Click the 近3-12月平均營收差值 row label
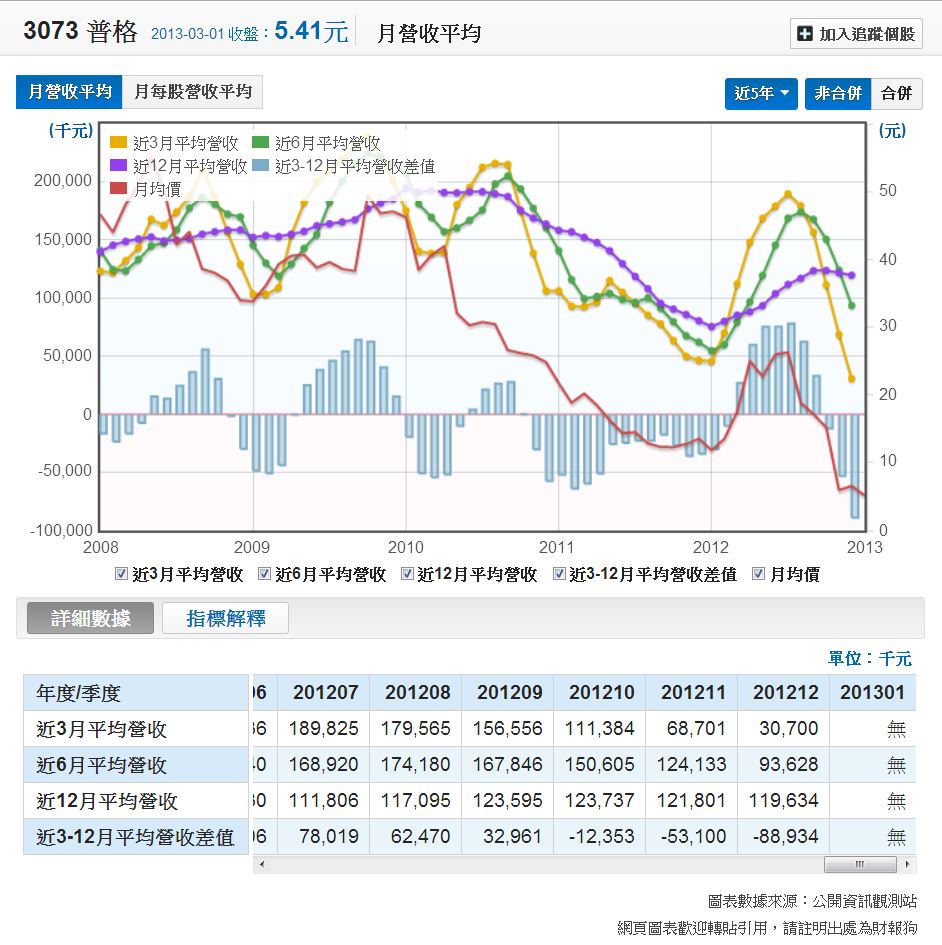This screenshot has width=942, height=945. (135, 837)
